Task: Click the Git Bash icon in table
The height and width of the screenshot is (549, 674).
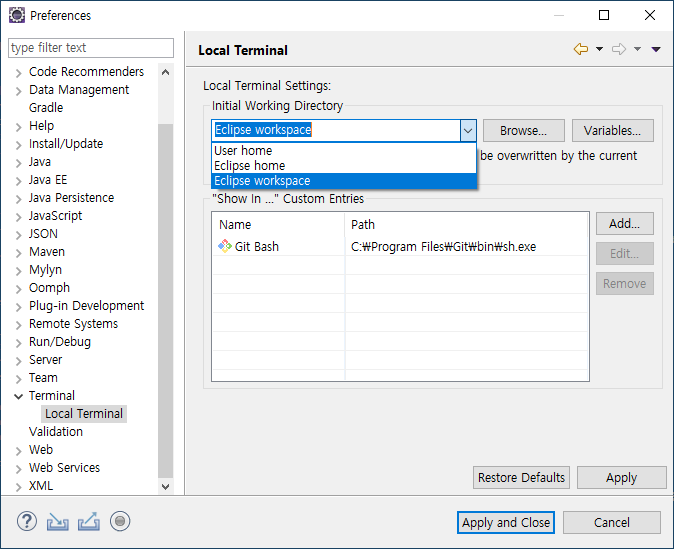Action: coord(225,246)
